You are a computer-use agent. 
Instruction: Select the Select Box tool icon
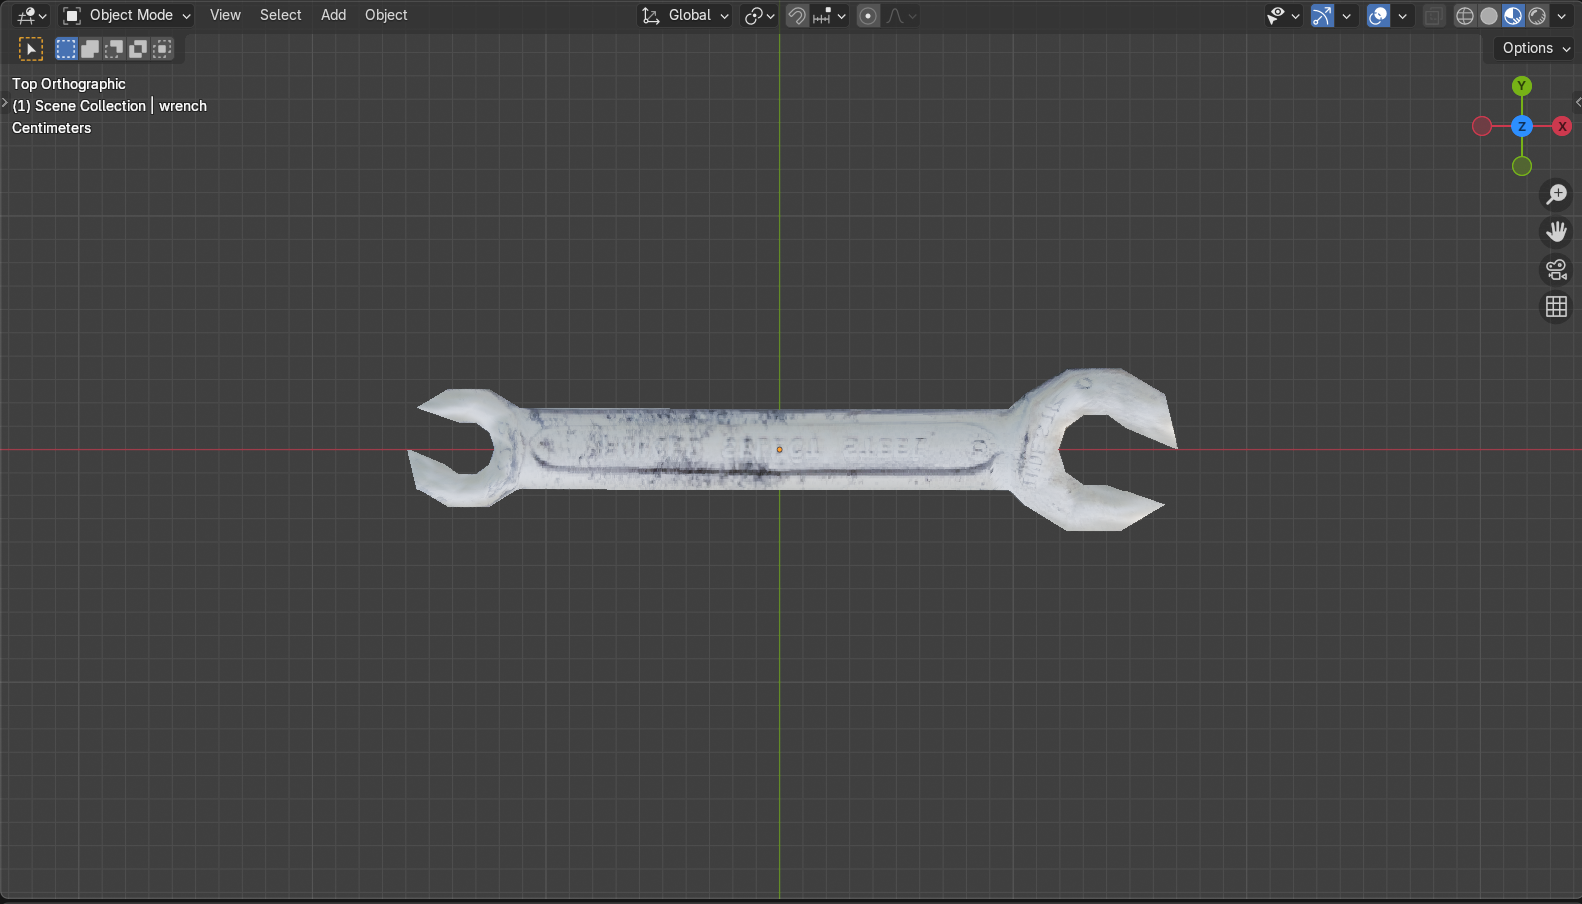[31, 48]
